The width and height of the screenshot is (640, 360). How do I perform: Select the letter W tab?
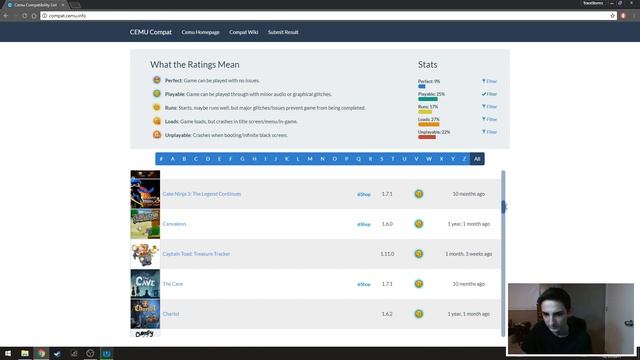click(429, 159)
